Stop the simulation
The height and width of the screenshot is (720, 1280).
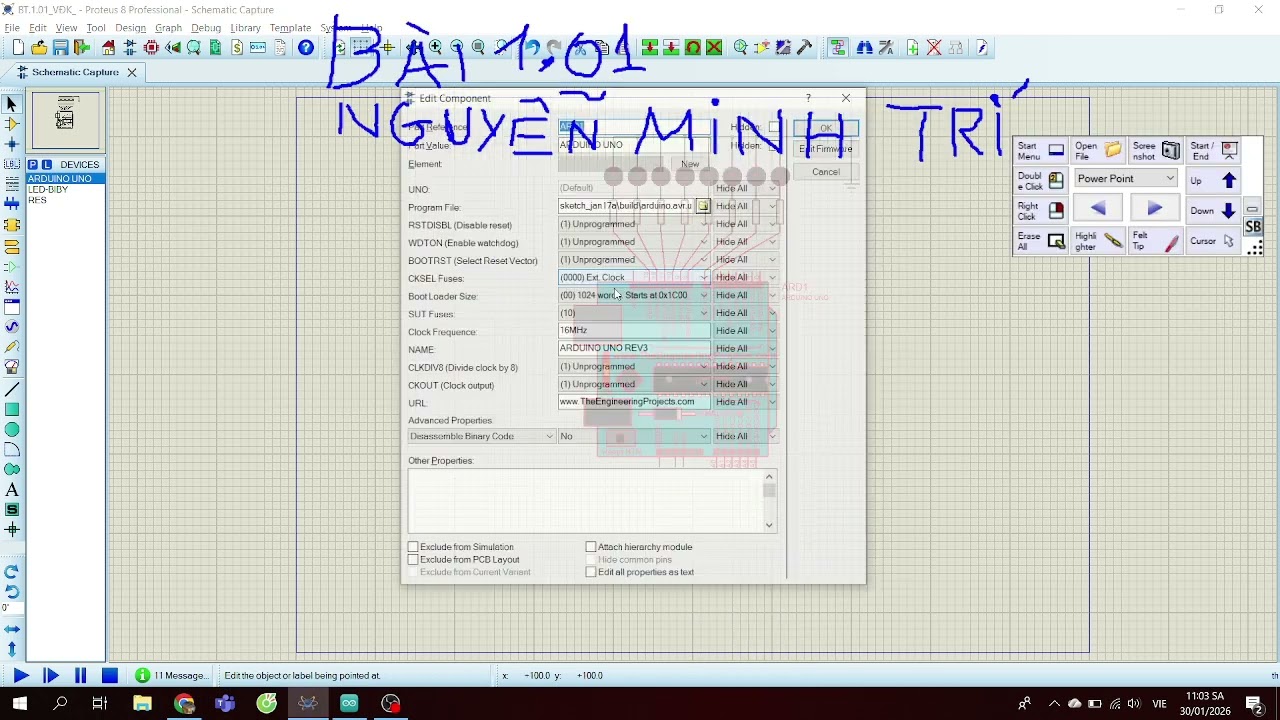pos(111,676)
